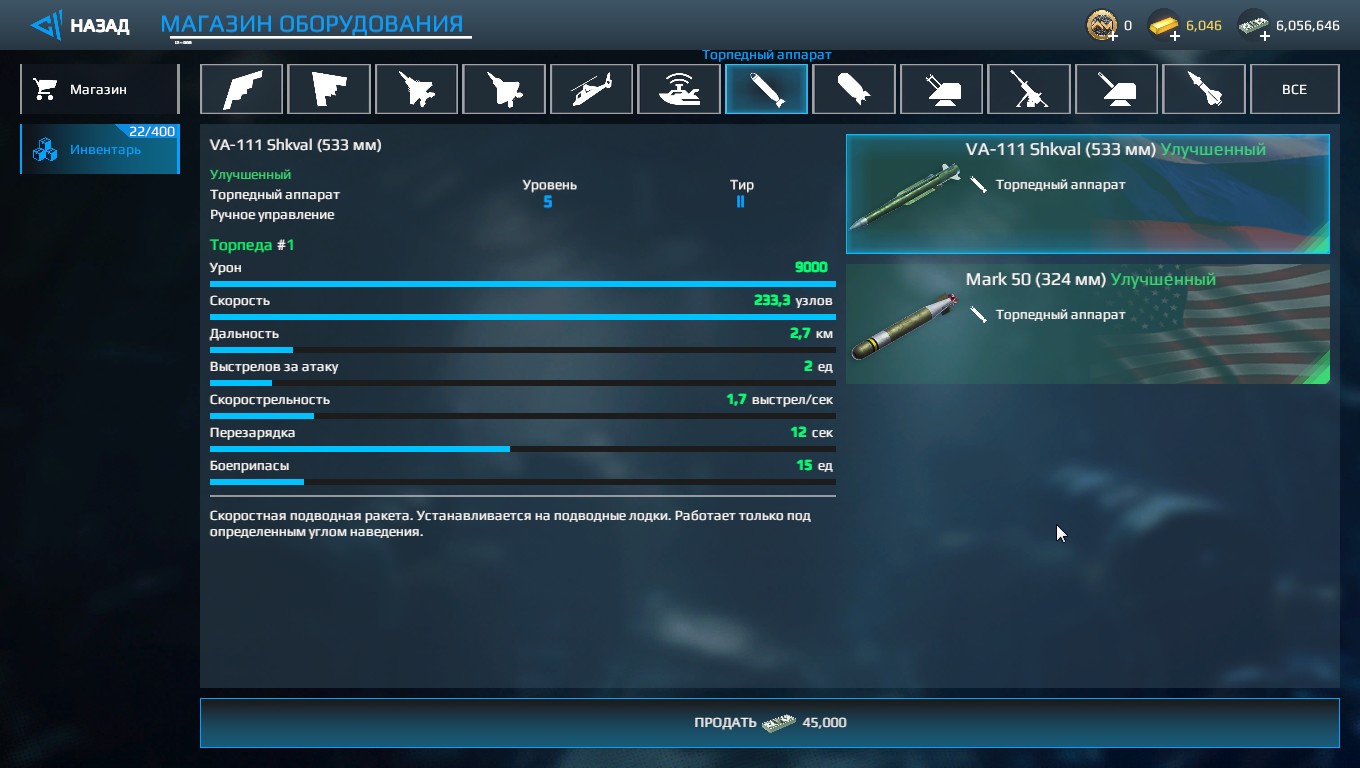Select the fighter jet category icon
The height and width of the screenshot is (768, 1360).
tap(416, 89)
